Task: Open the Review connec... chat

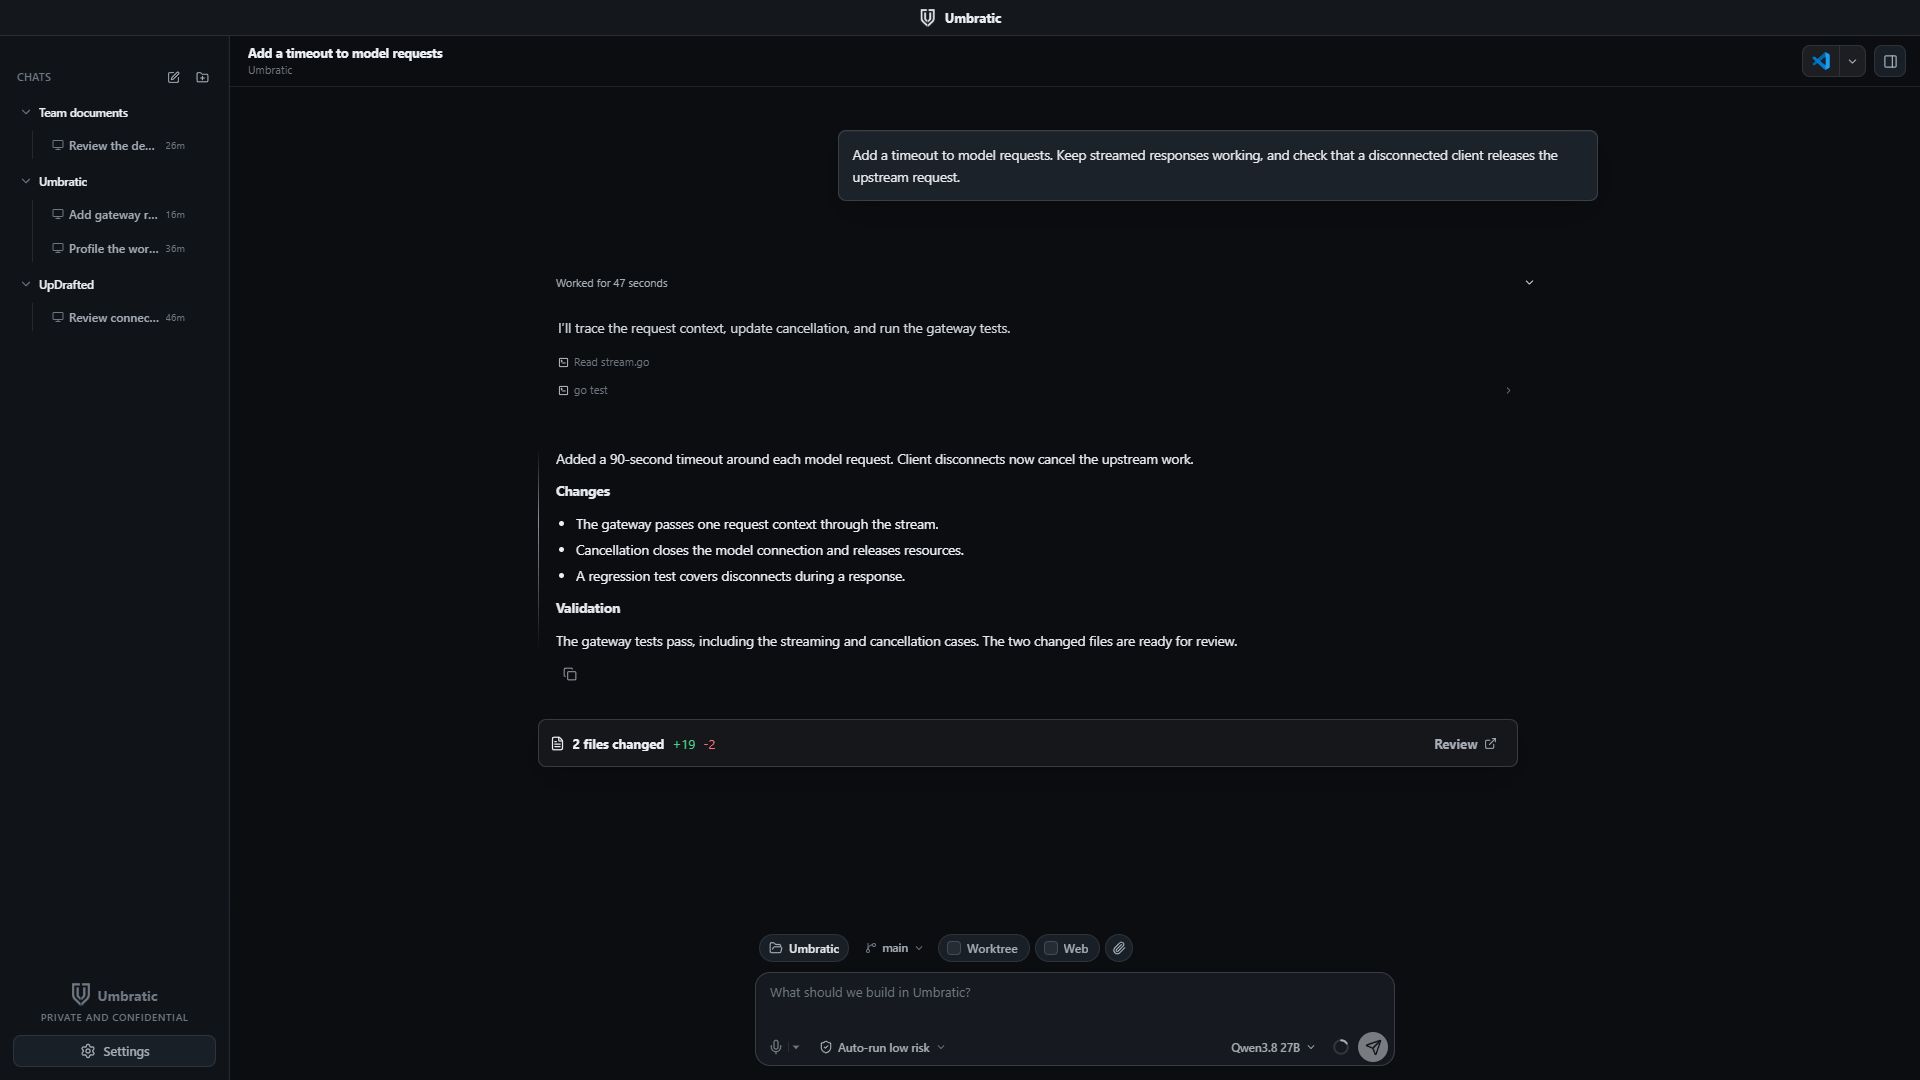Action: tap(118, 318)
